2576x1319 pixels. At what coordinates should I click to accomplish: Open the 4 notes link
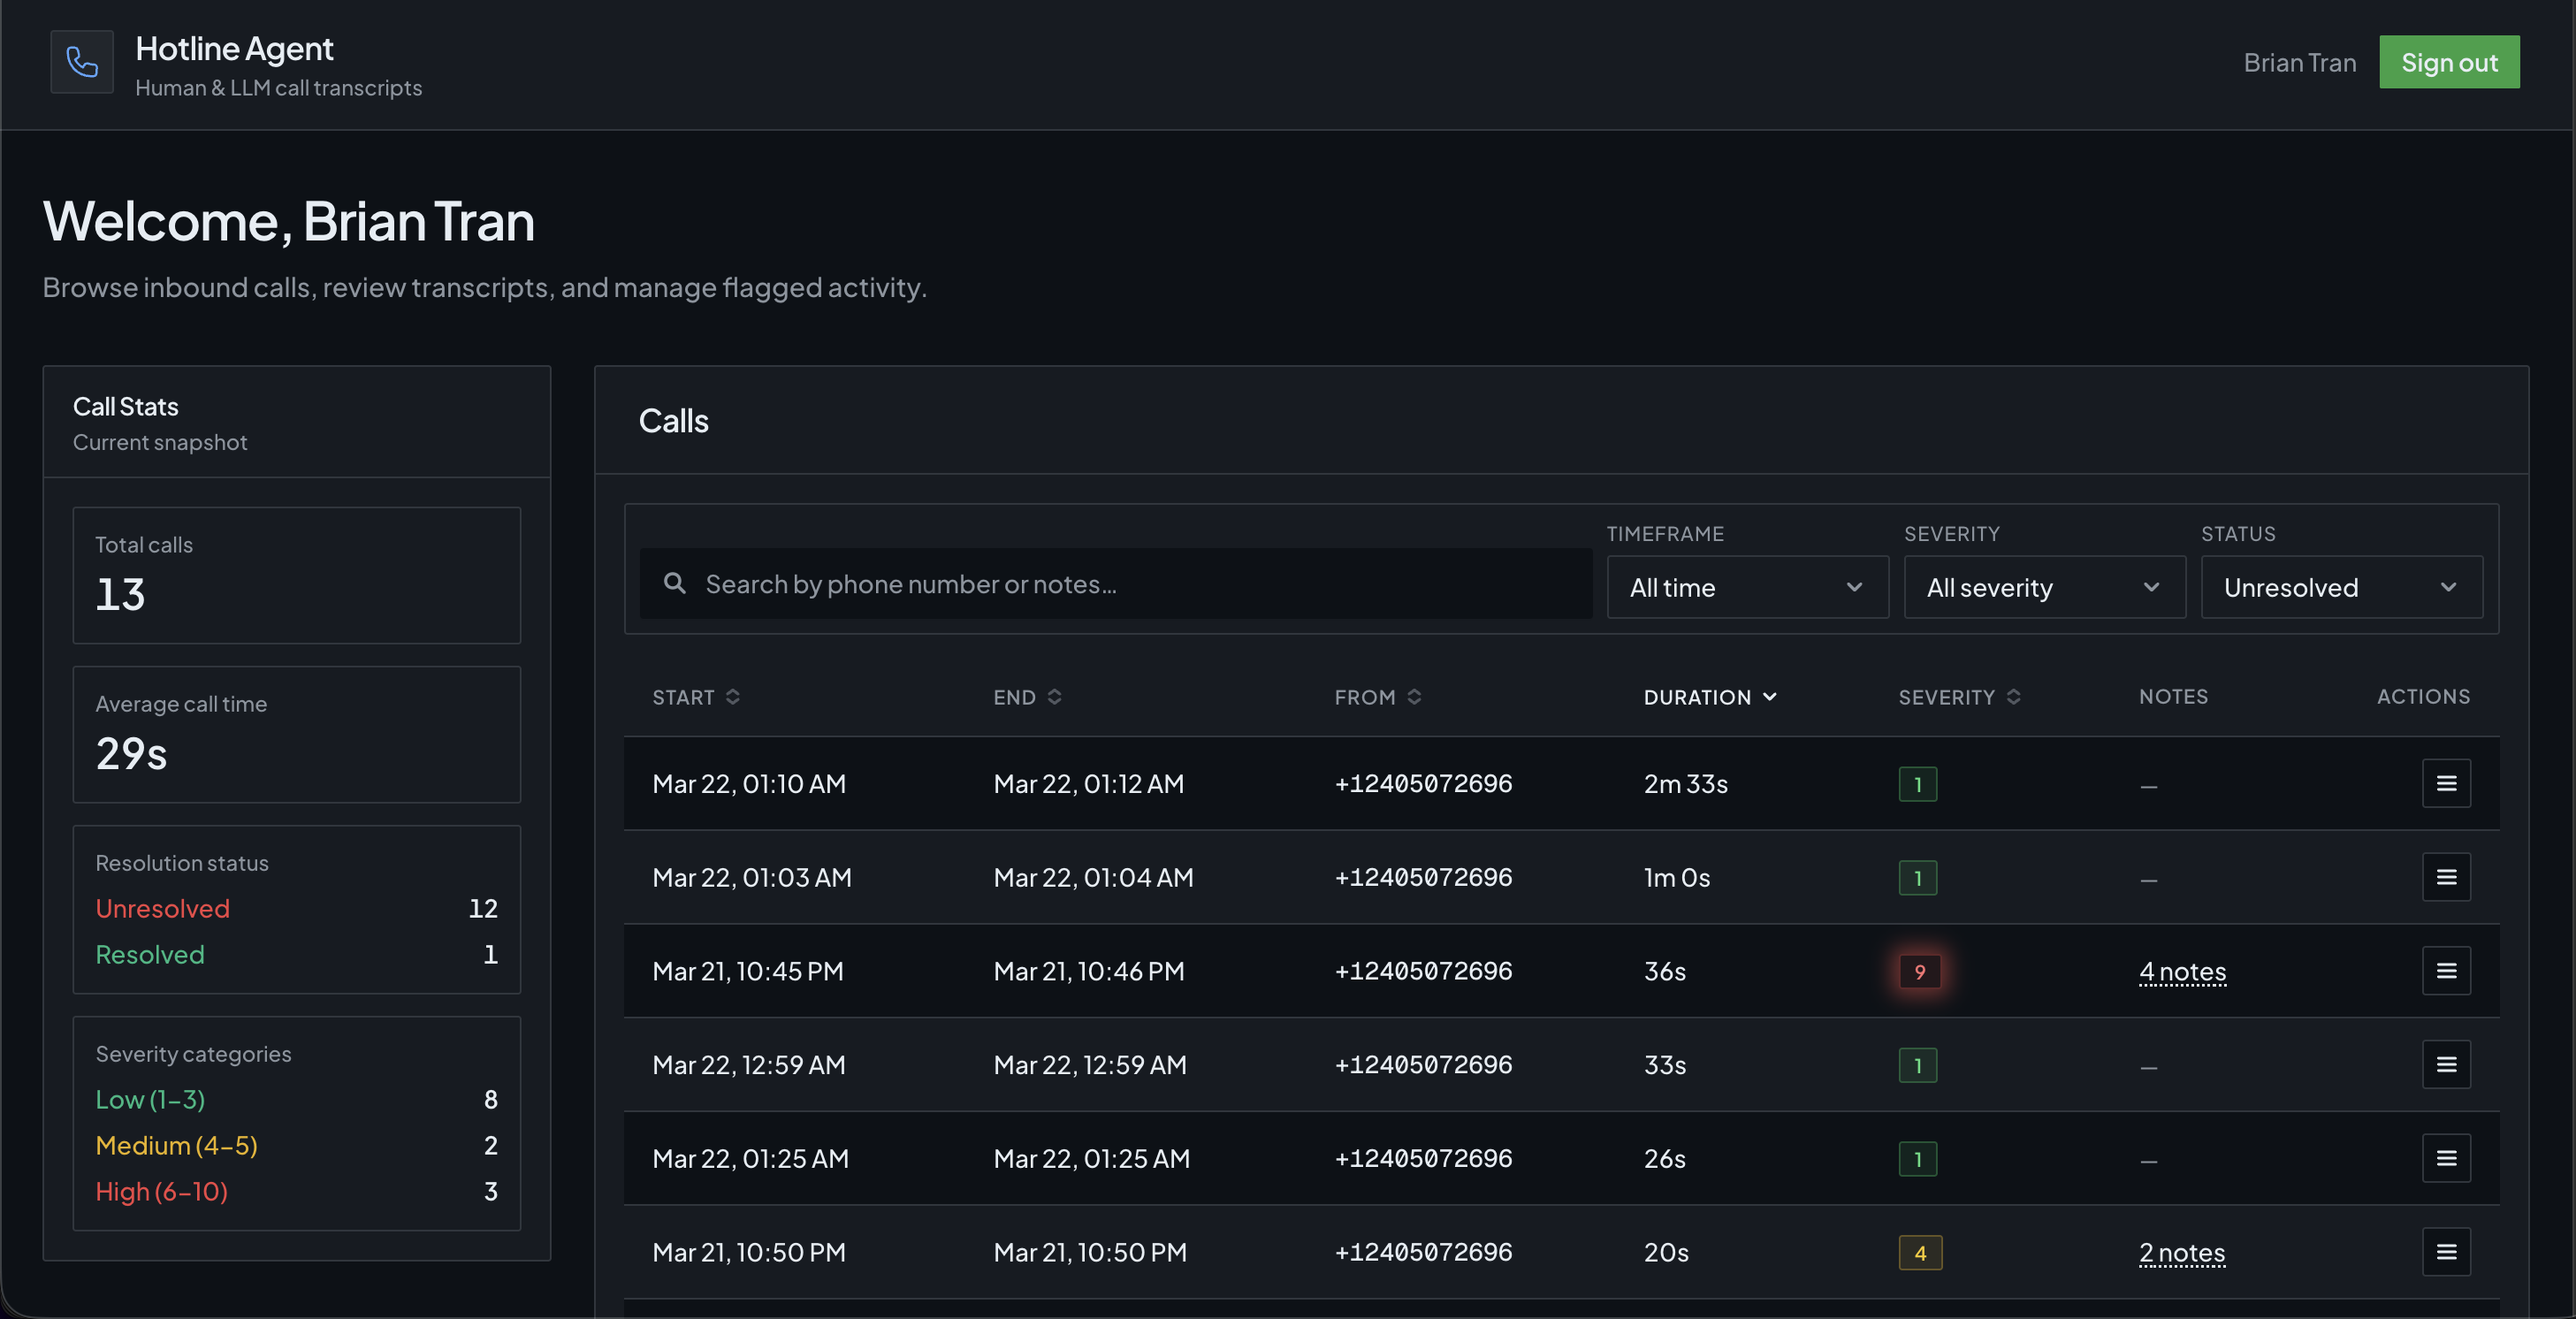(2182, 971)
